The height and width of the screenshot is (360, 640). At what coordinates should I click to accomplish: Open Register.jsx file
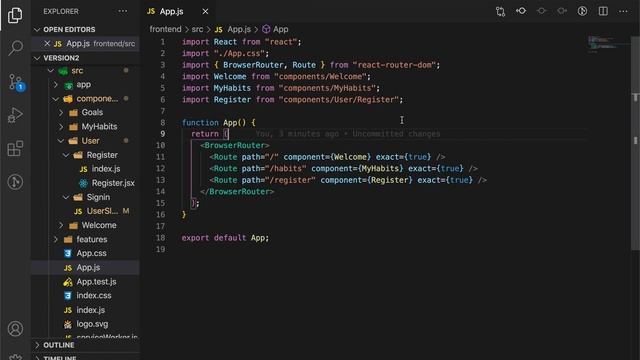click(x=113, y=183)
